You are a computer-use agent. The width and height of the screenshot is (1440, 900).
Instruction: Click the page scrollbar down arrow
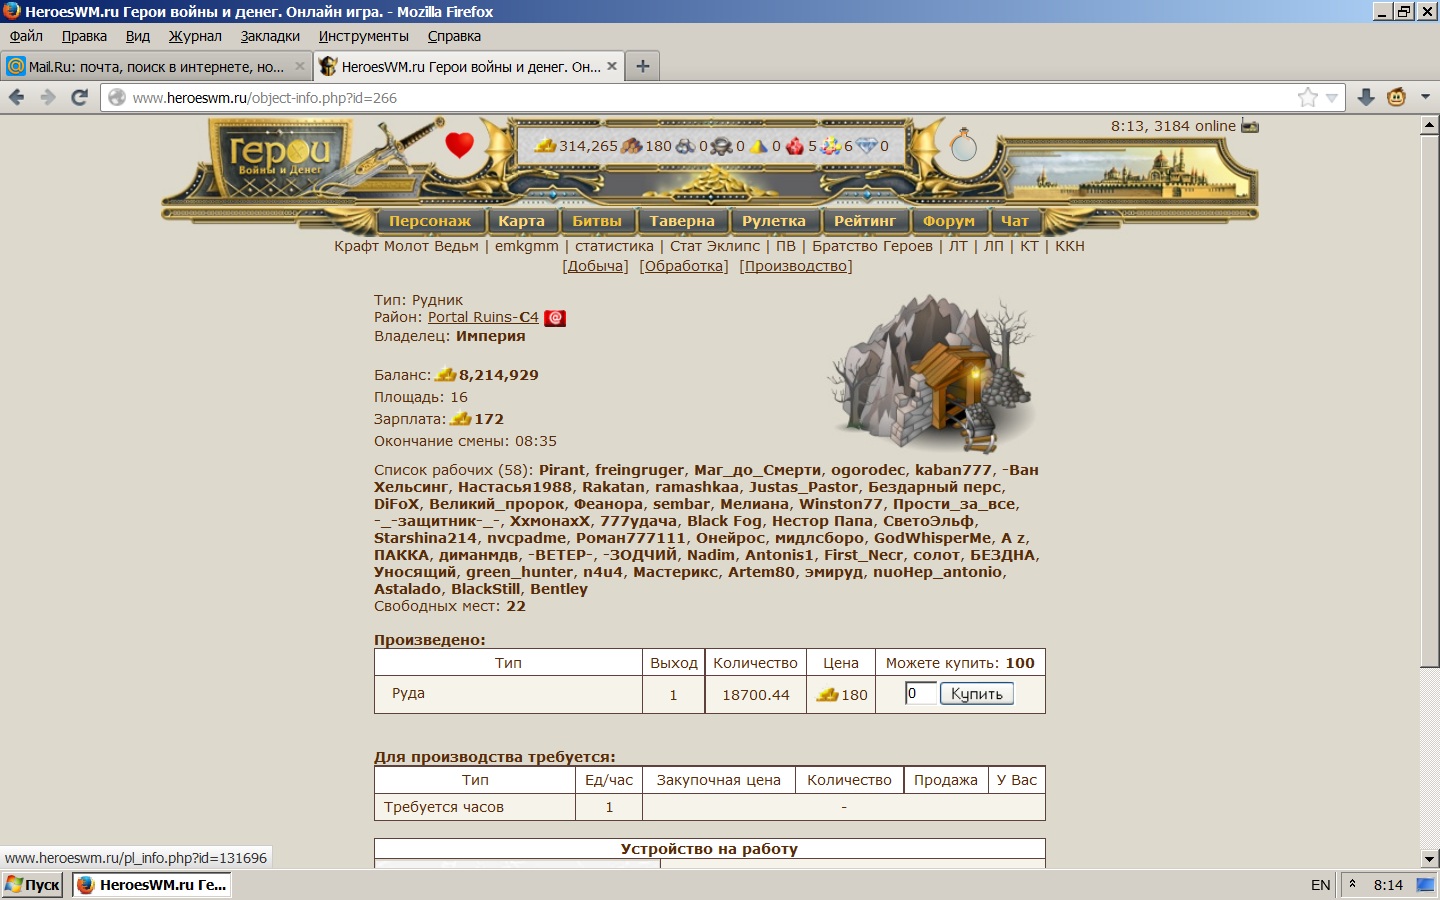[x=1429, y=858]
